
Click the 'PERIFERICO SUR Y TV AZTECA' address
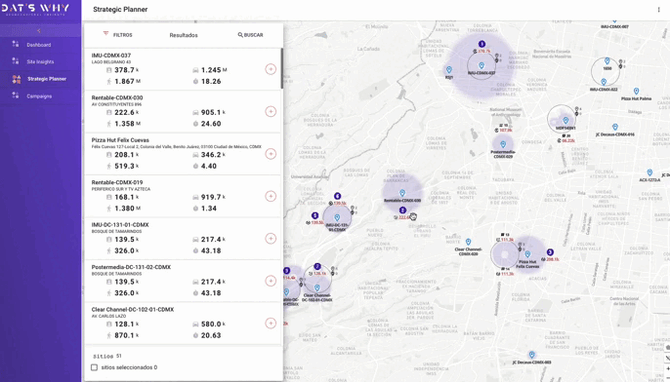coord(121,189)
